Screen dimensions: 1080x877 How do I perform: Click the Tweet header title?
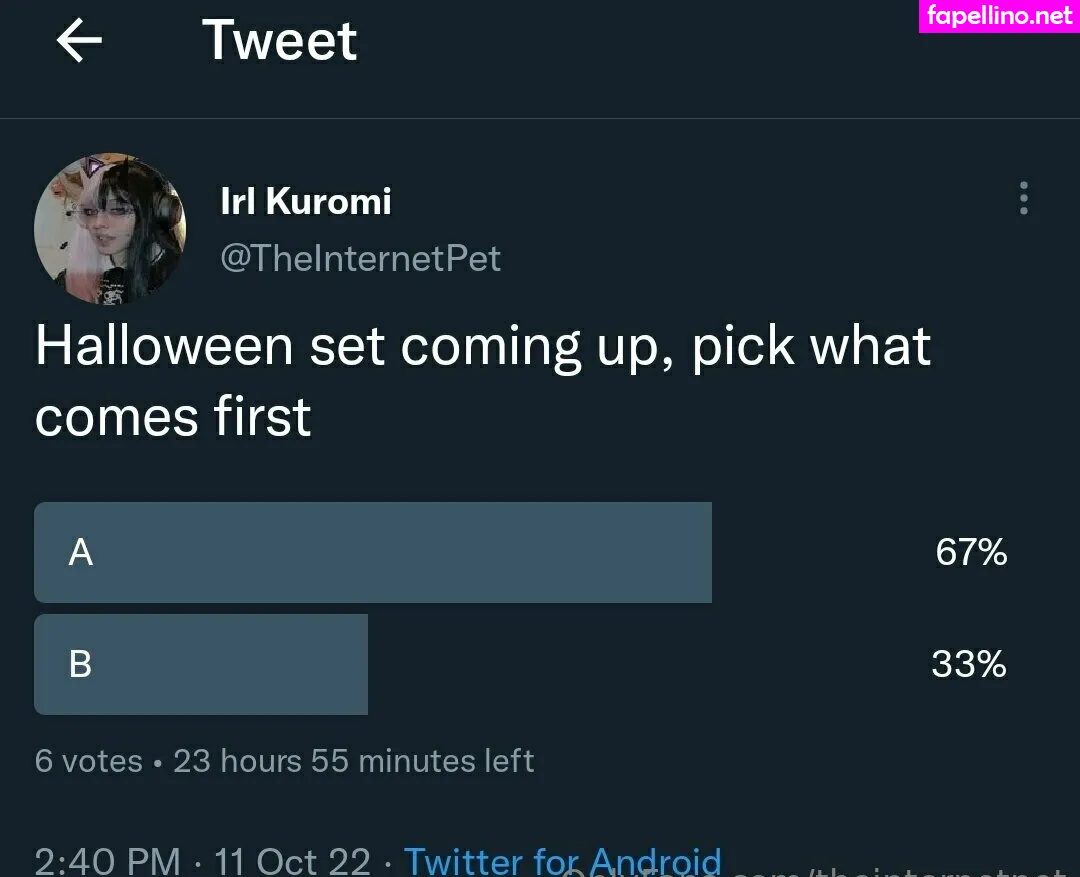(279, 41)
